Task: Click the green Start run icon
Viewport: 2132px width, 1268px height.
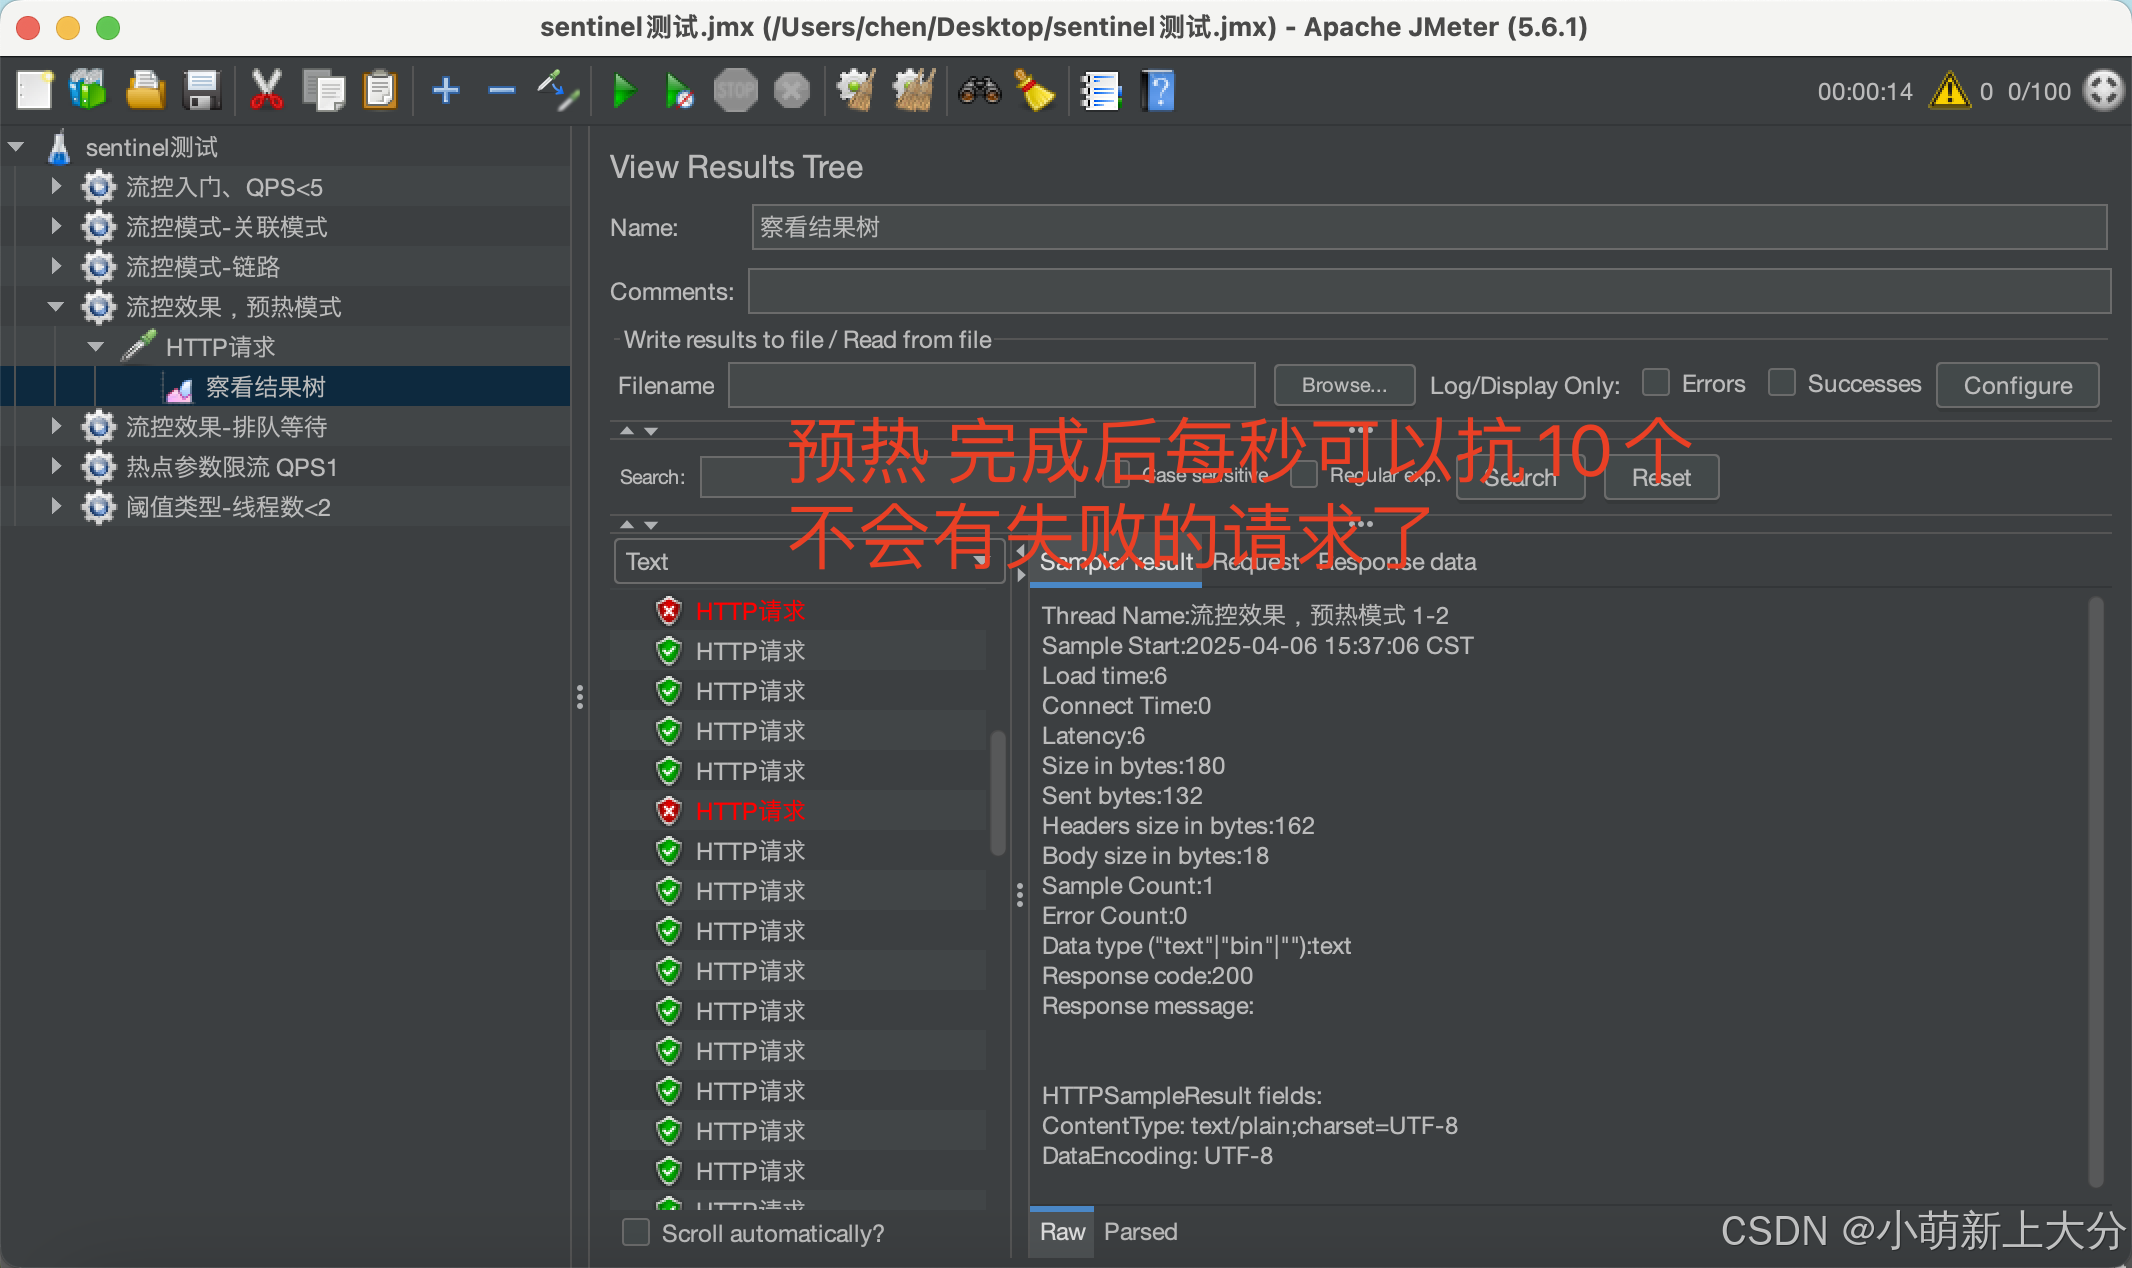Action: [623, 91]
